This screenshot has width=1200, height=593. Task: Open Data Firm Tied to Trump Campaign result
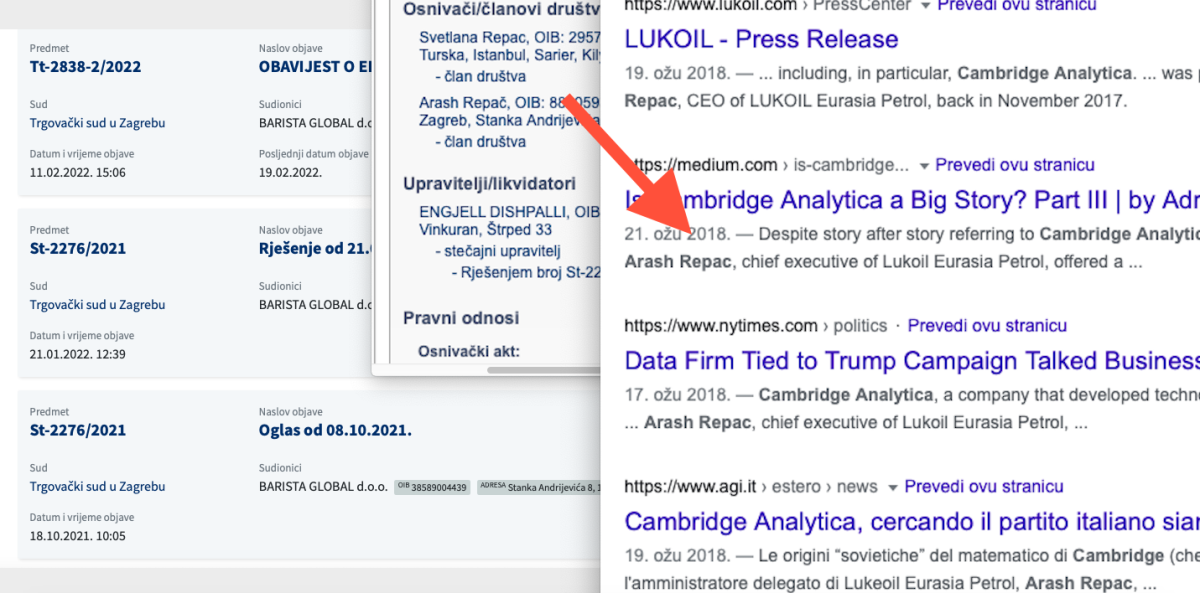911,361
